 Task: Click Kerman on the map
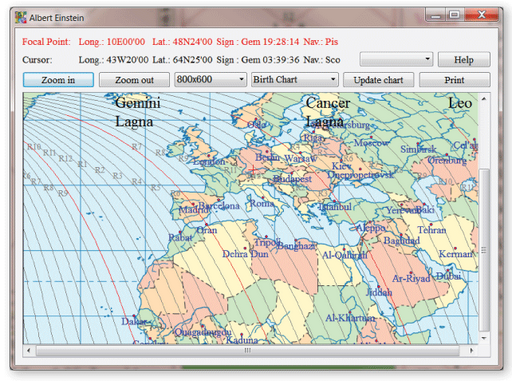tap(456, 254)
